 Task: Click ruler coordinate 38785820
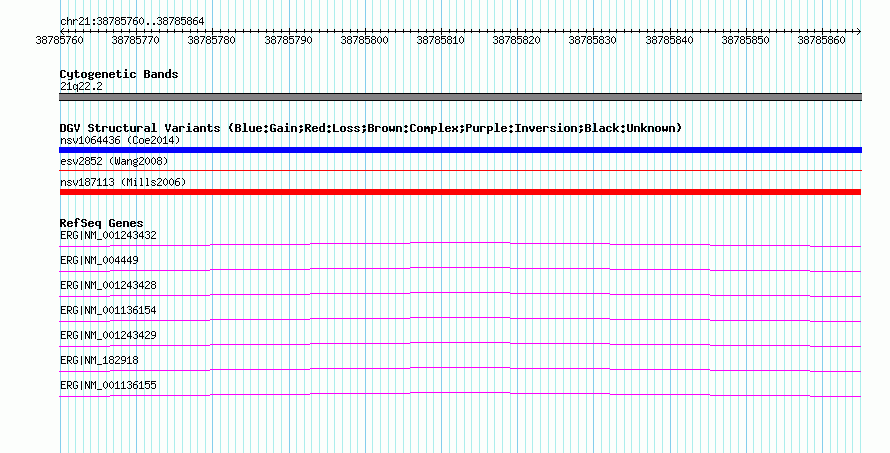[517, 40]
